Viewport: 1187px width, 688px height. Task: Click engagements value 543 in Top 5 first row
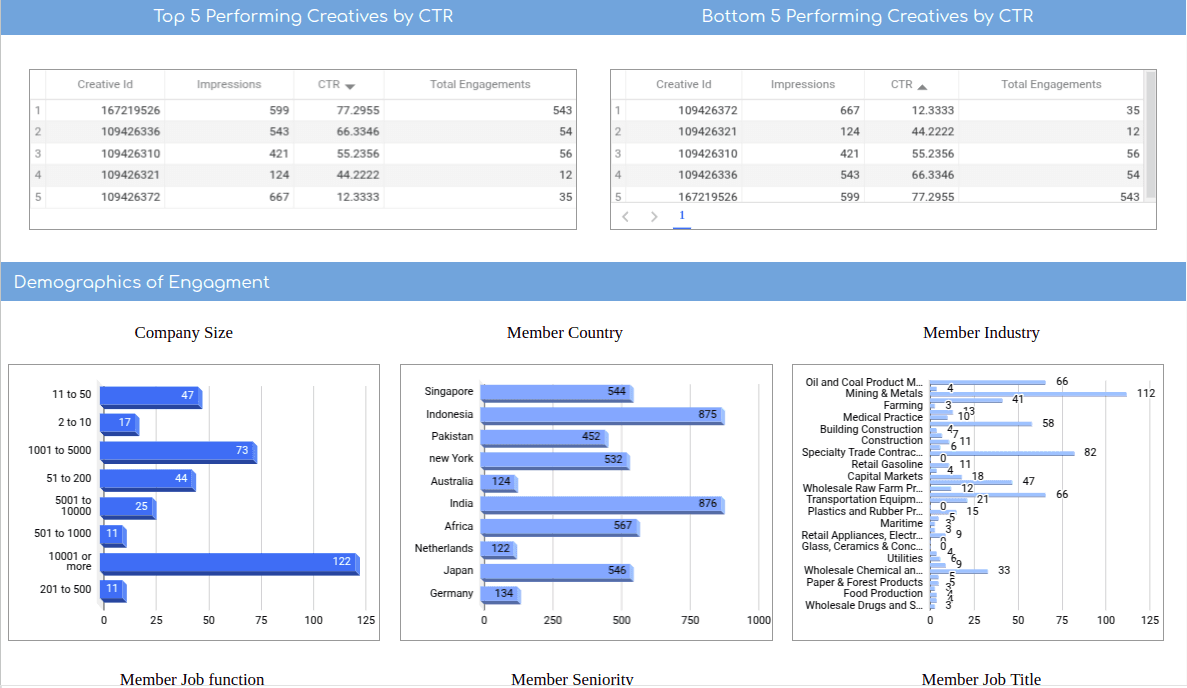(x=562, y=110)
